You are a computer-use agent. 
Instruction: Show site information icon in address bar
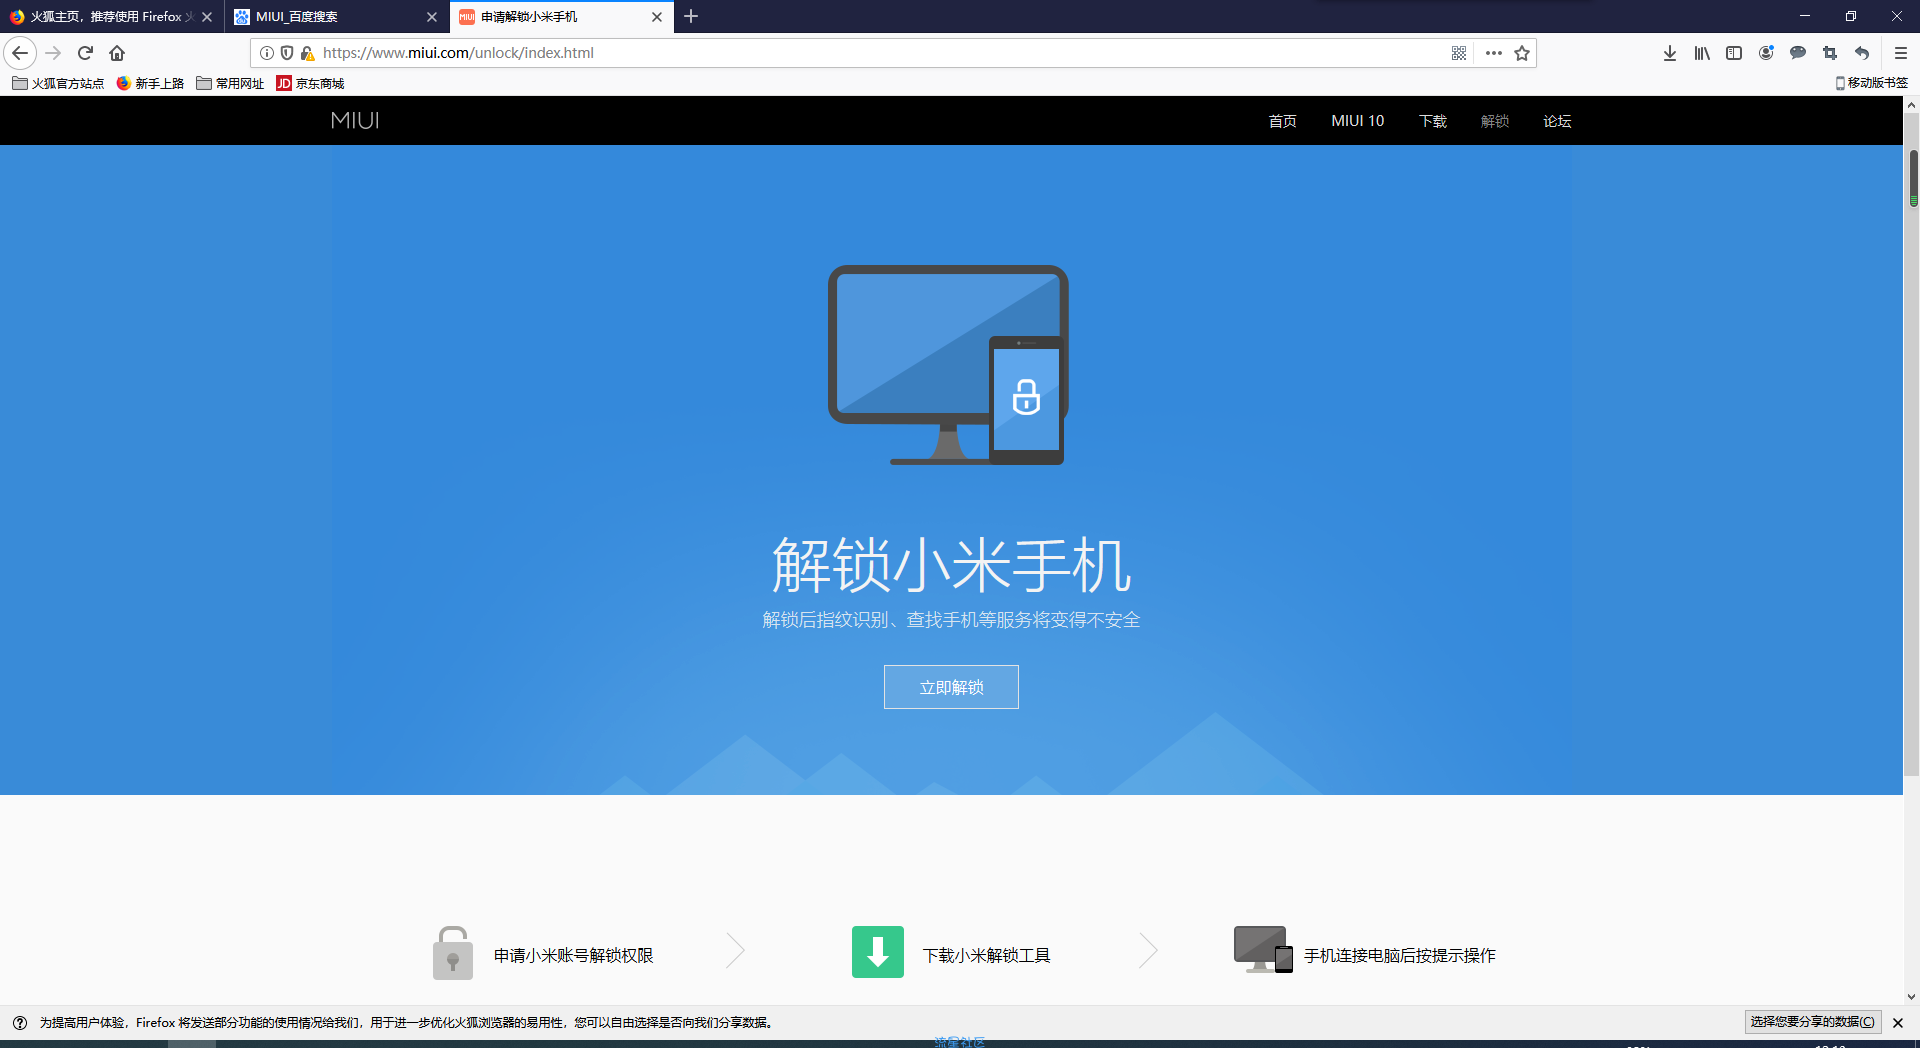point(267,53)
